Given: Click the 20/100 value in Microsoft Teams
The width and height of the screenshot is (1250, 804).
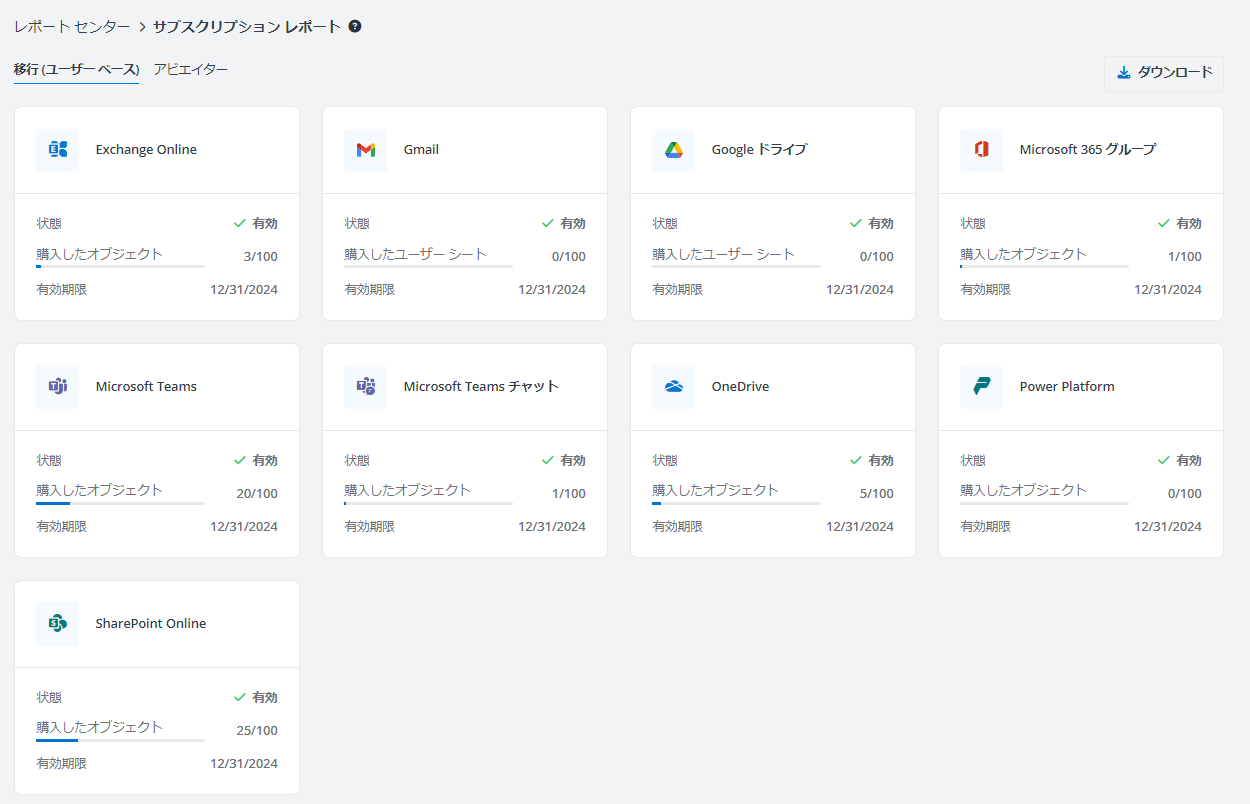Looking at the screenshot, I should click(x=257, y=494).
